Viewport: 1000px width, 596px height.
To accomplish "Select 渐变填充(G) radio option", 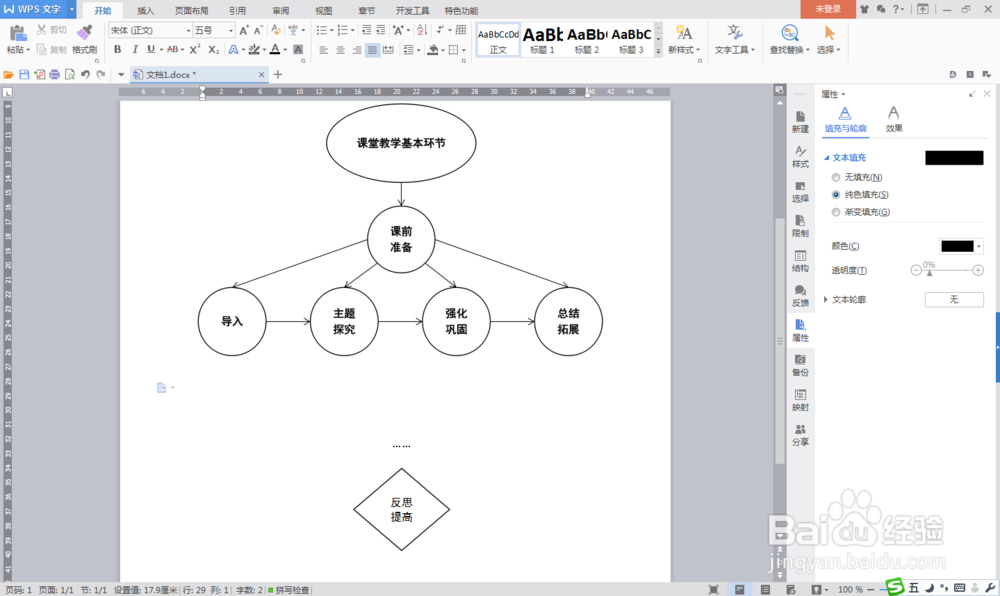I will 860,212.
